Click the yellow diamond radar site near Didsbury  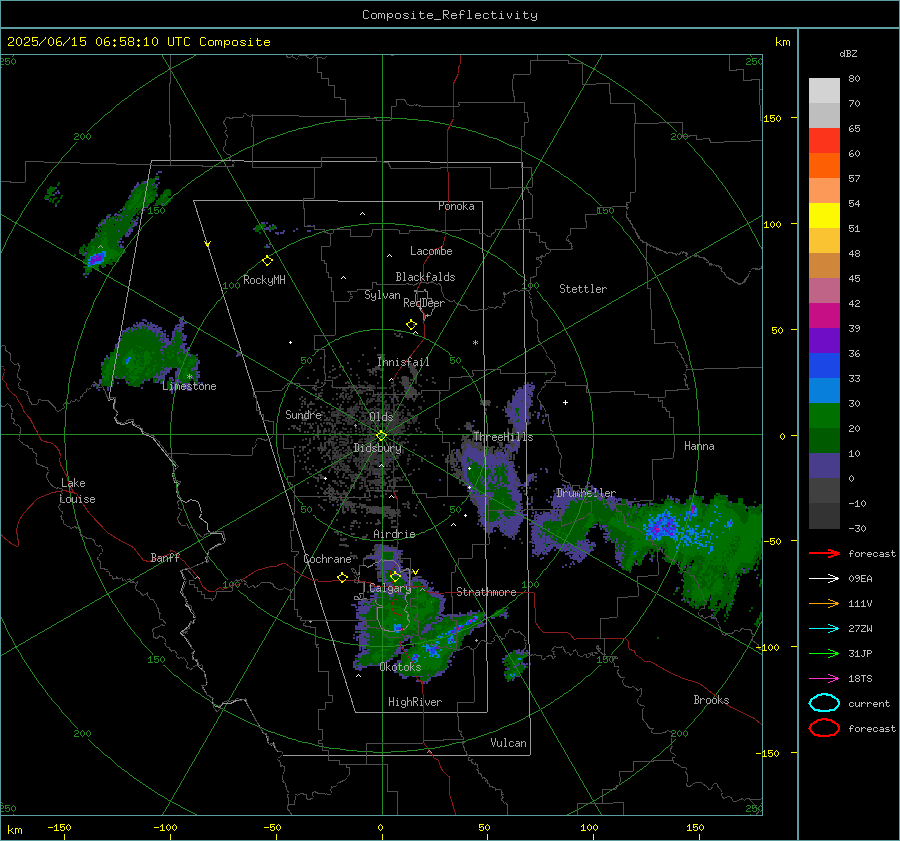pos(381,436)
